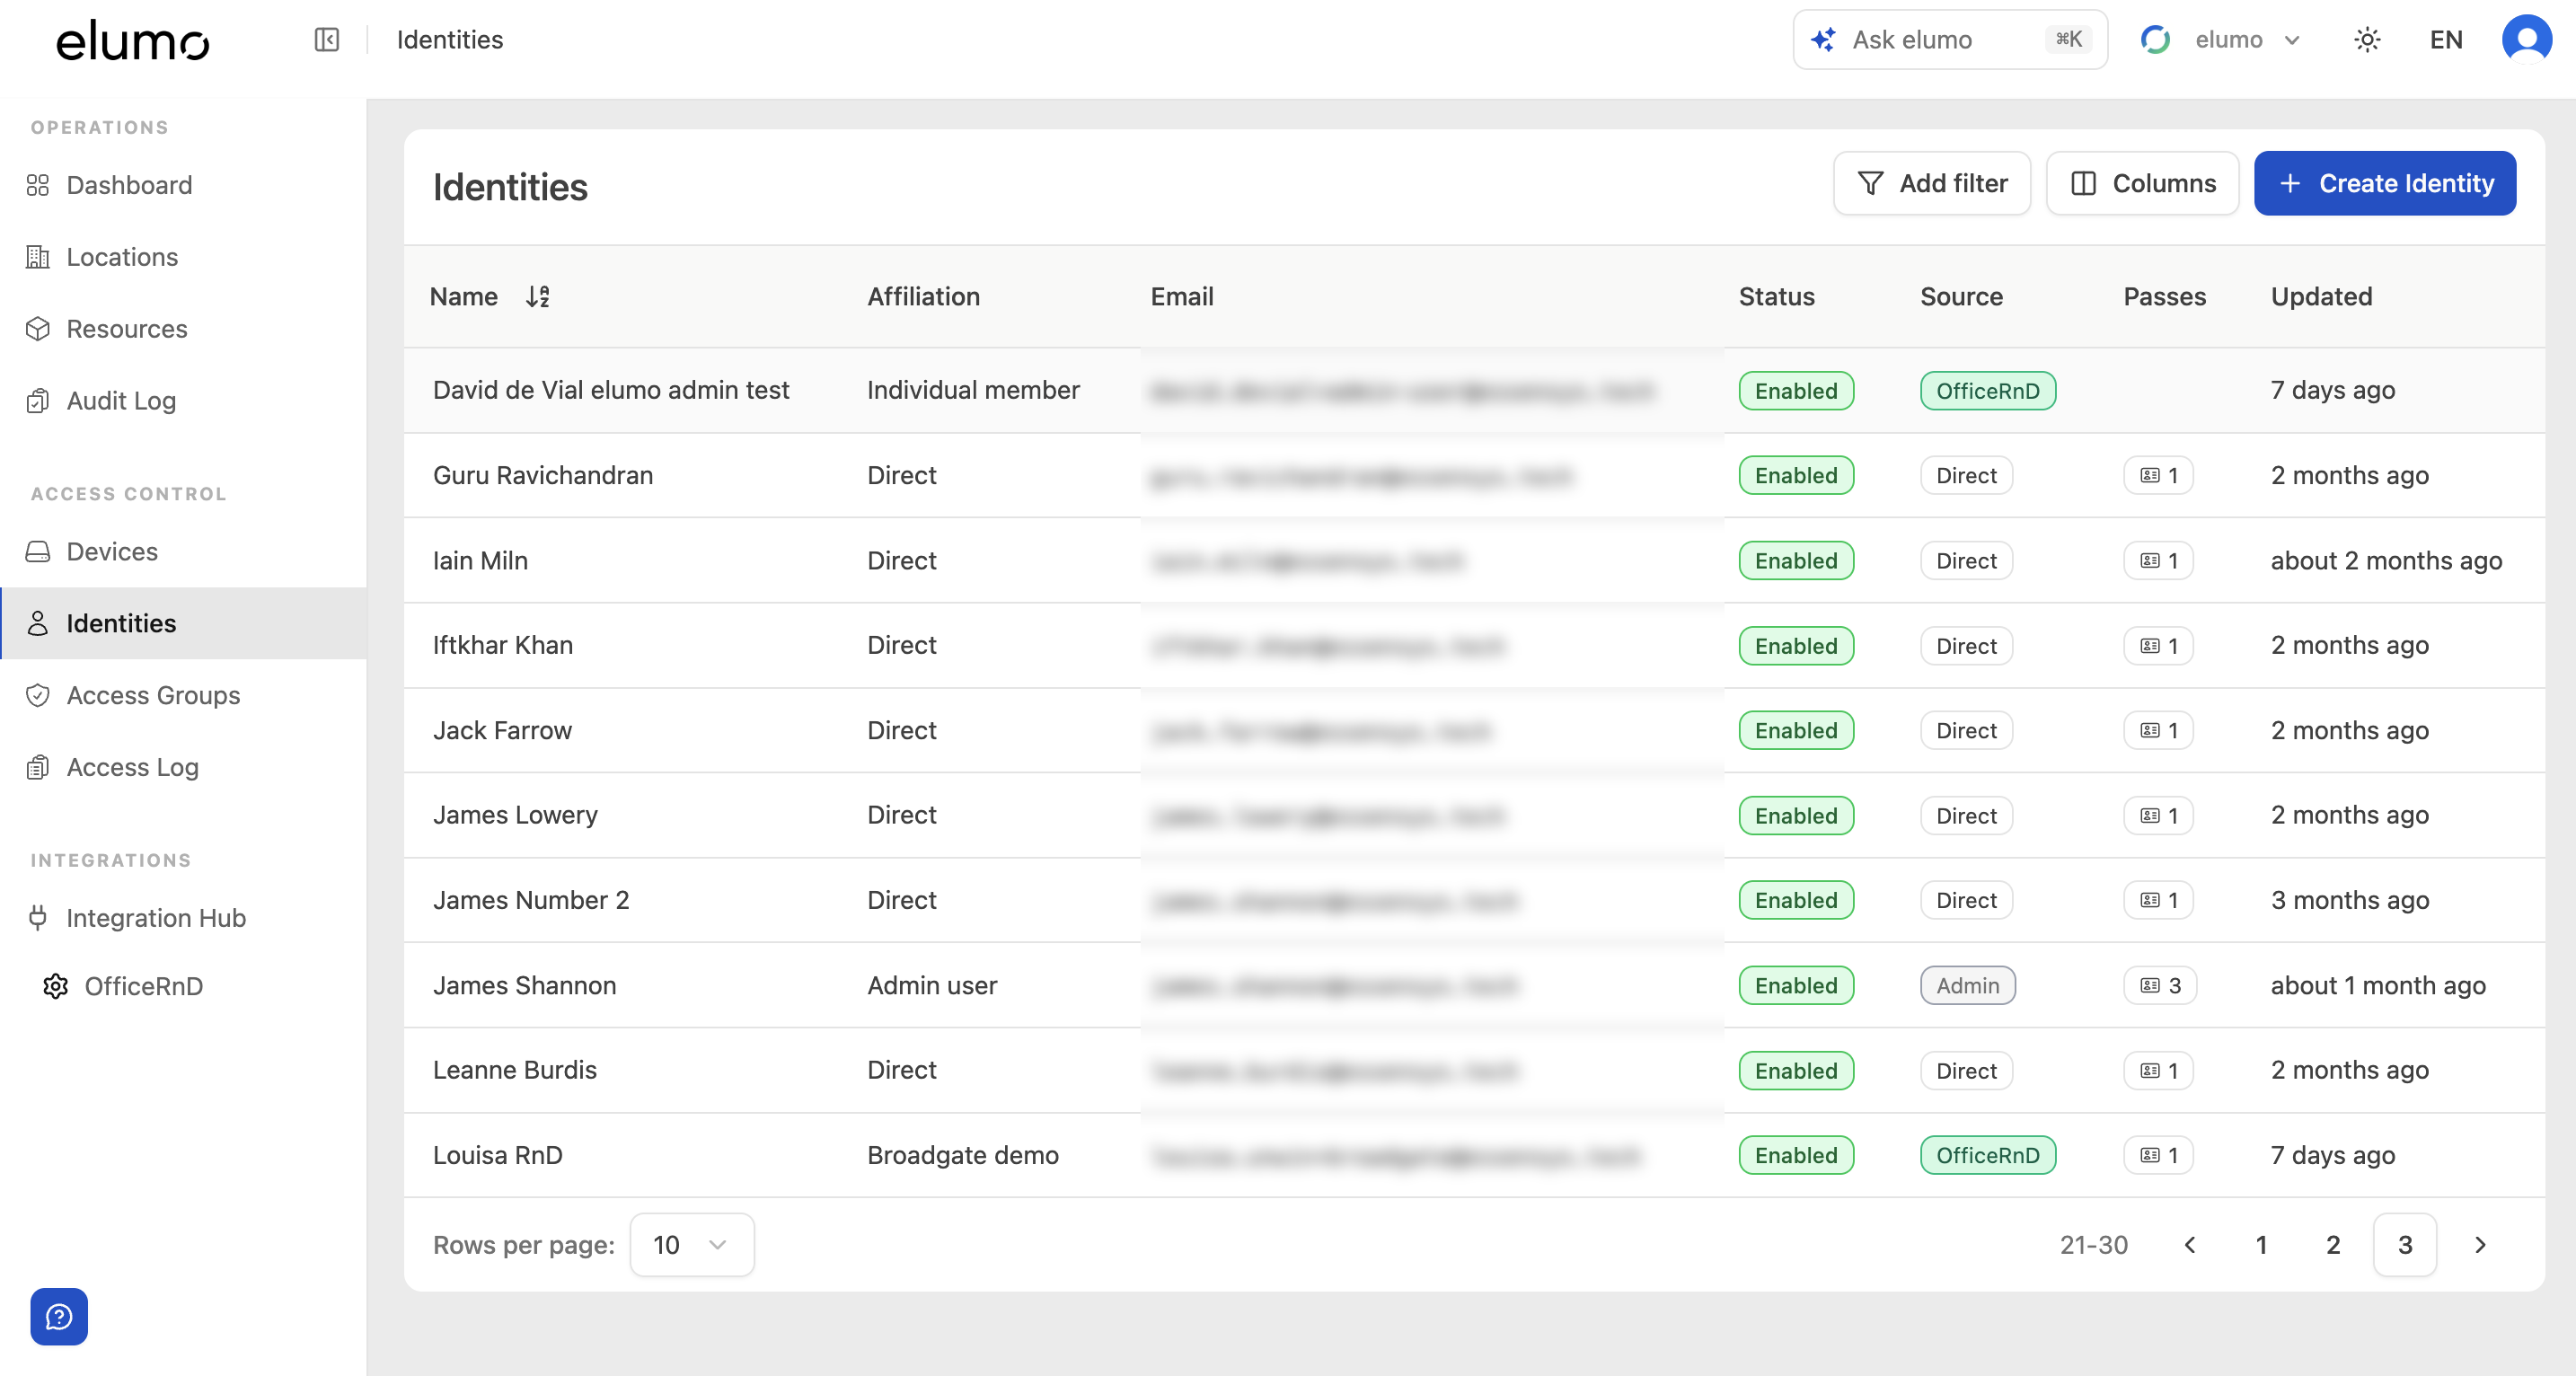Toggle light/dark theme sun icon

pyautogui.click(x=2367, y=40)
